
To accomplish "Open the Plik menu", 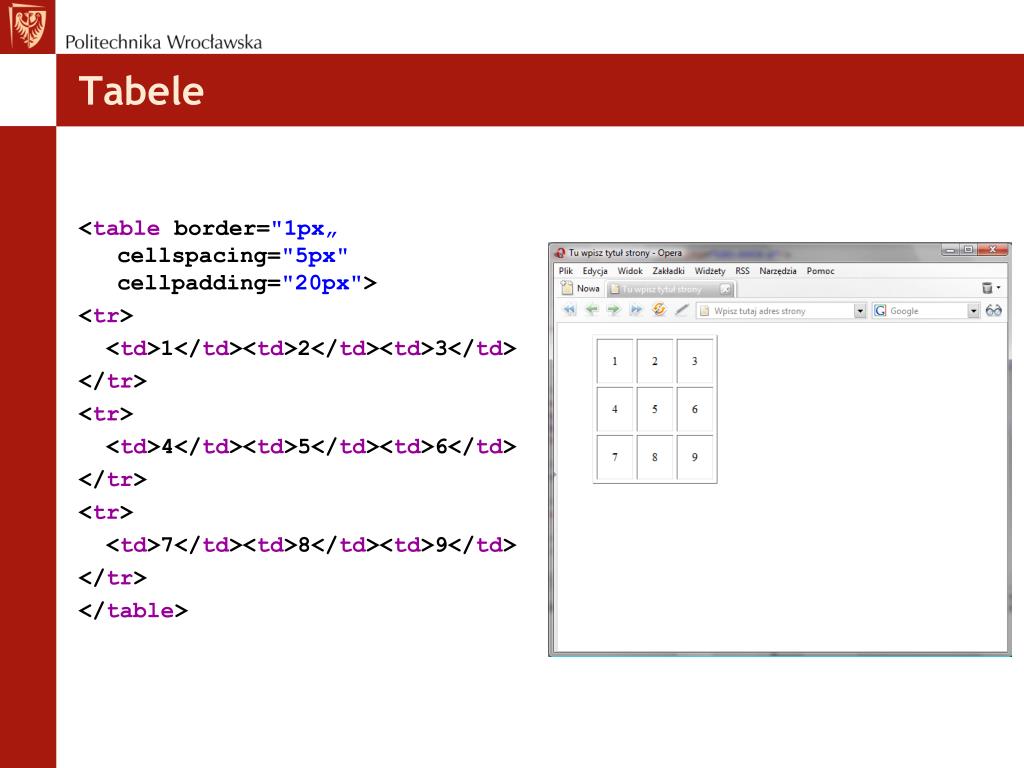I will [566, 270].
